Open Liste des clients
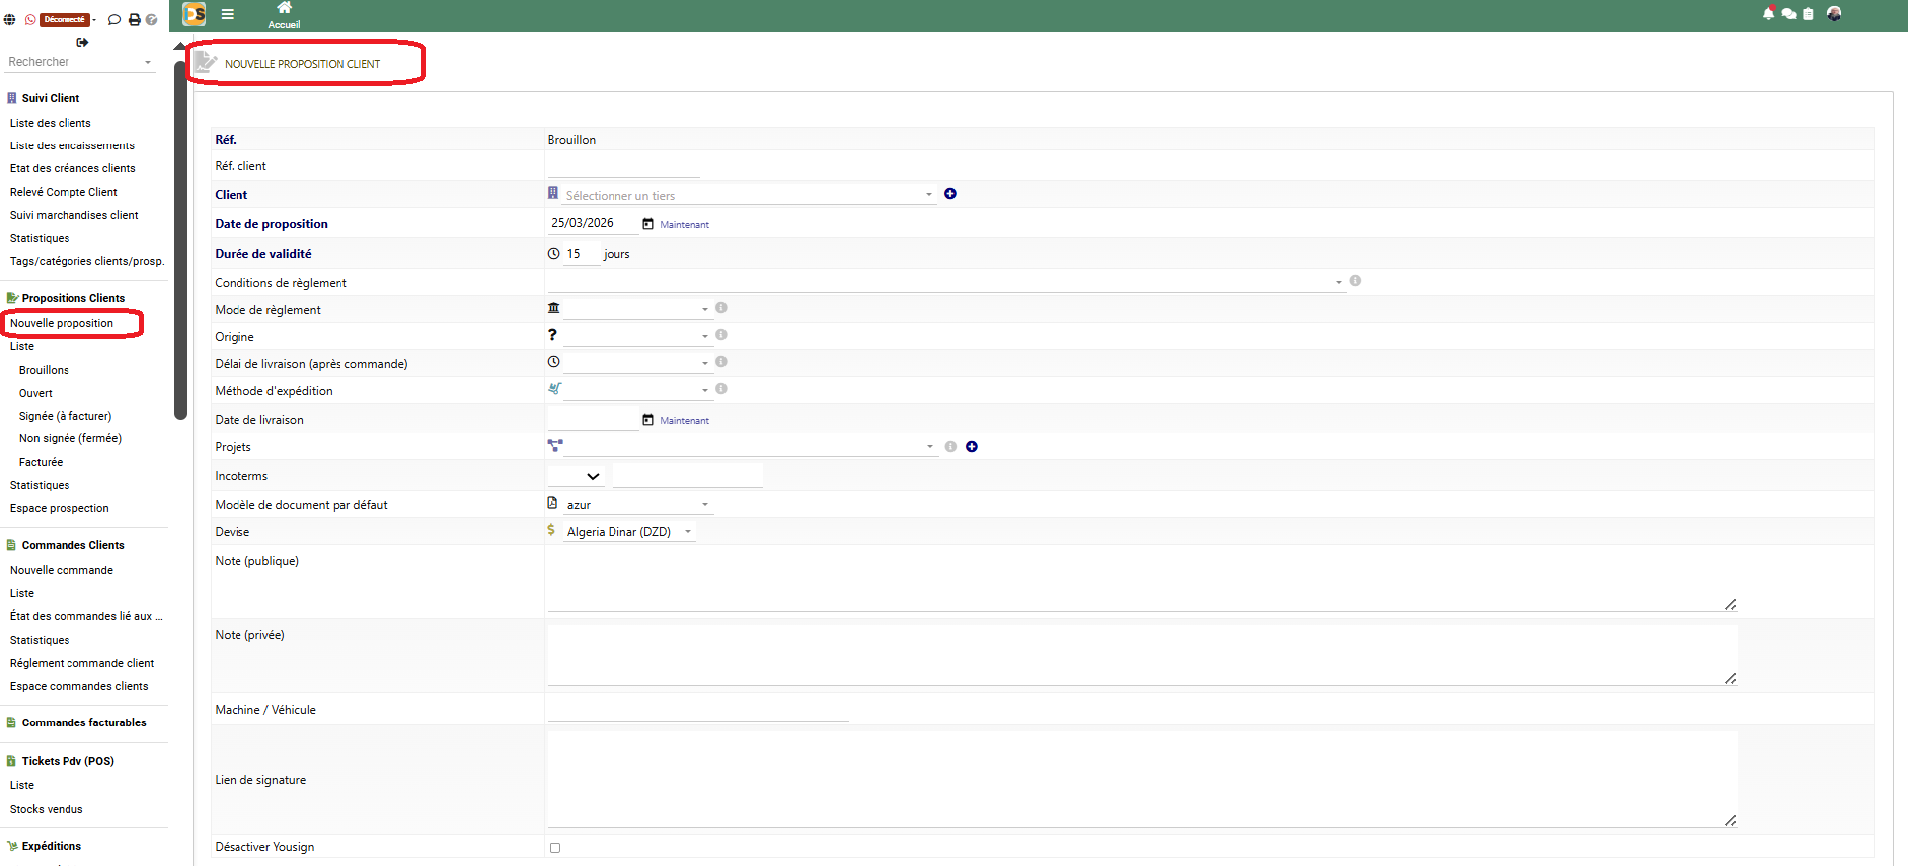The height and width of the screenshot is (866, 1908). [50, 123]
